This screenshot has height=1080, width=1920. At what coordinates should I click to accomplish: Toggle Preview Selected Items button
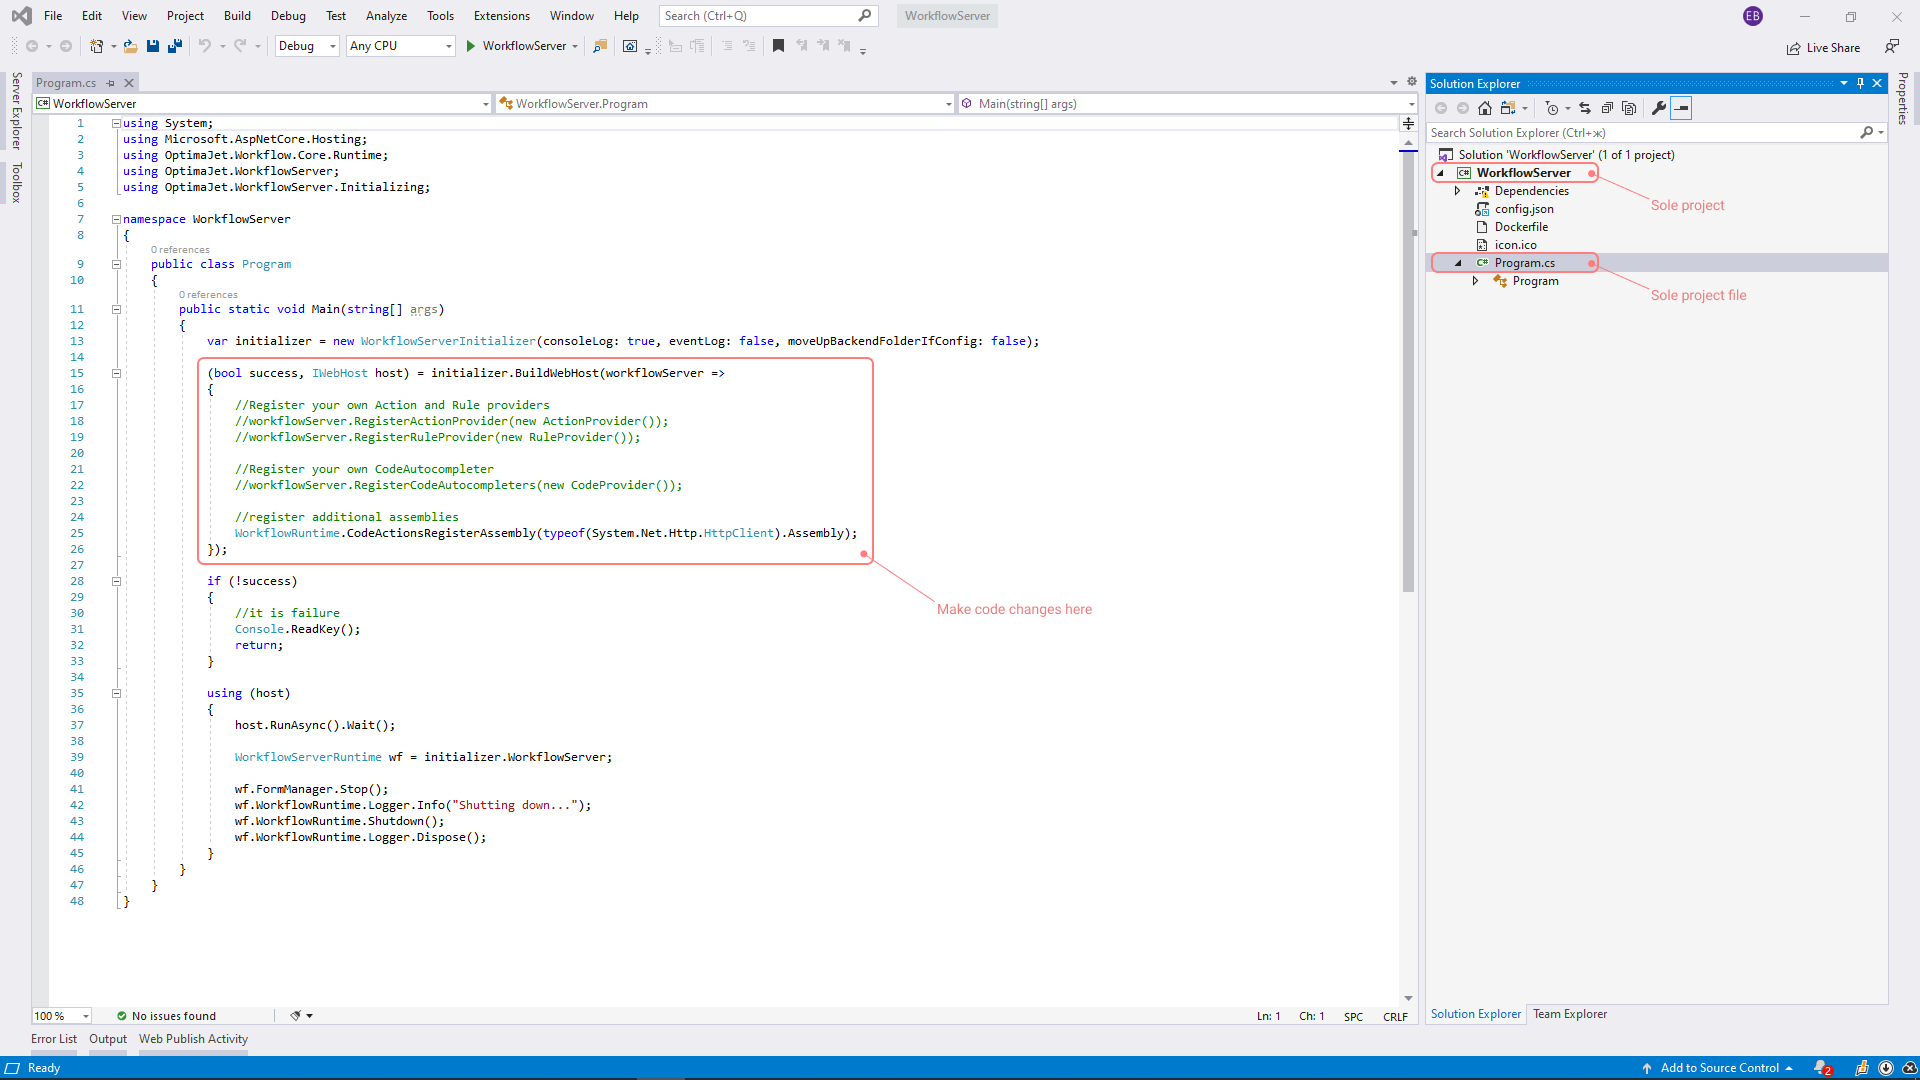pos(1681,108)
